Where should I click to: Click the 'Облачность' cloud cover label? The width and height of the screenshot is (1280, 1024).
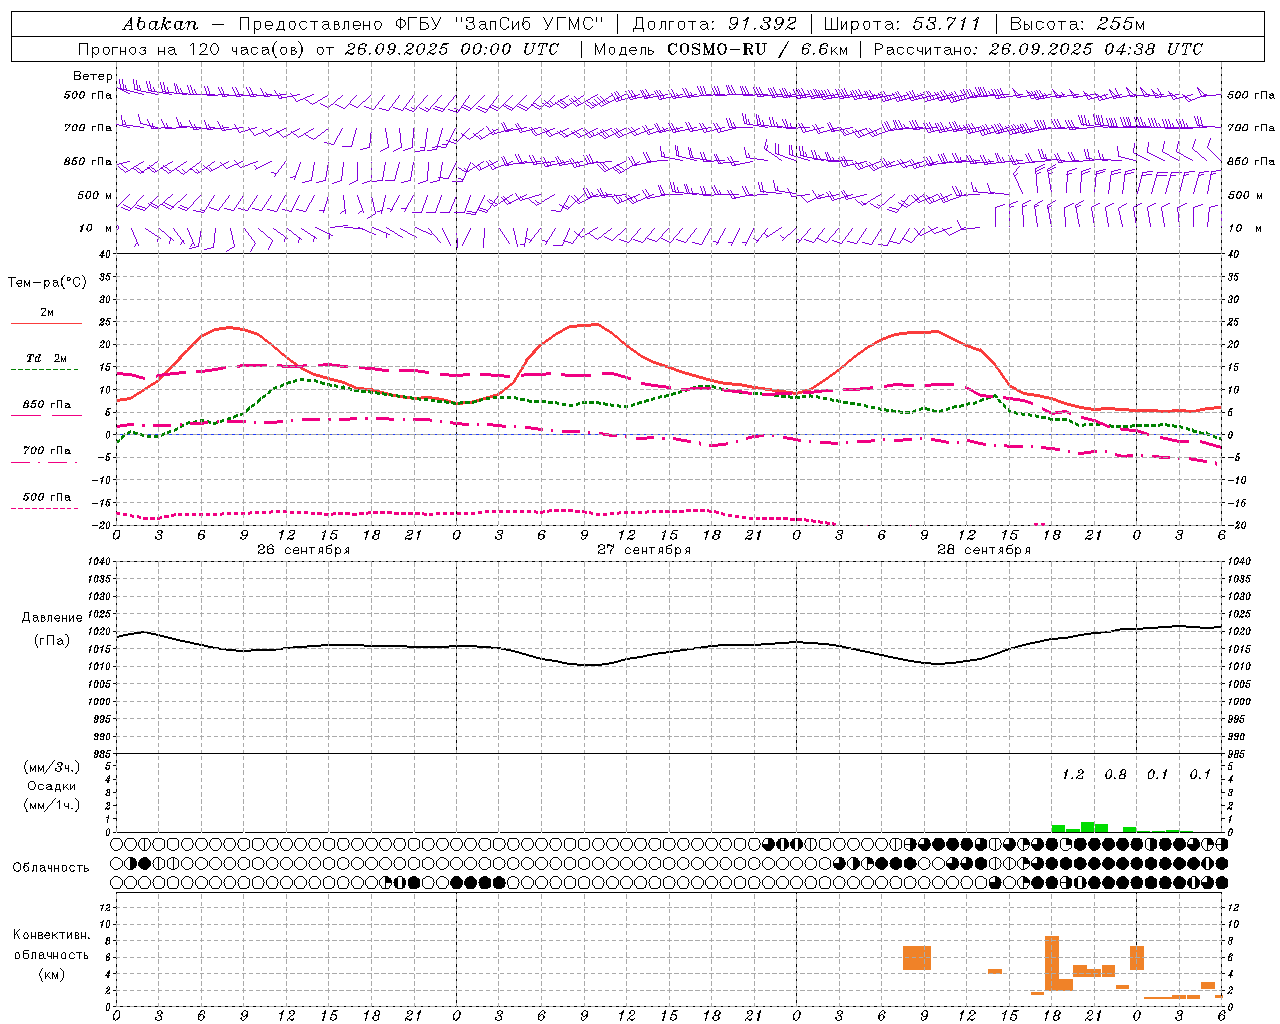tap(51, 868)
